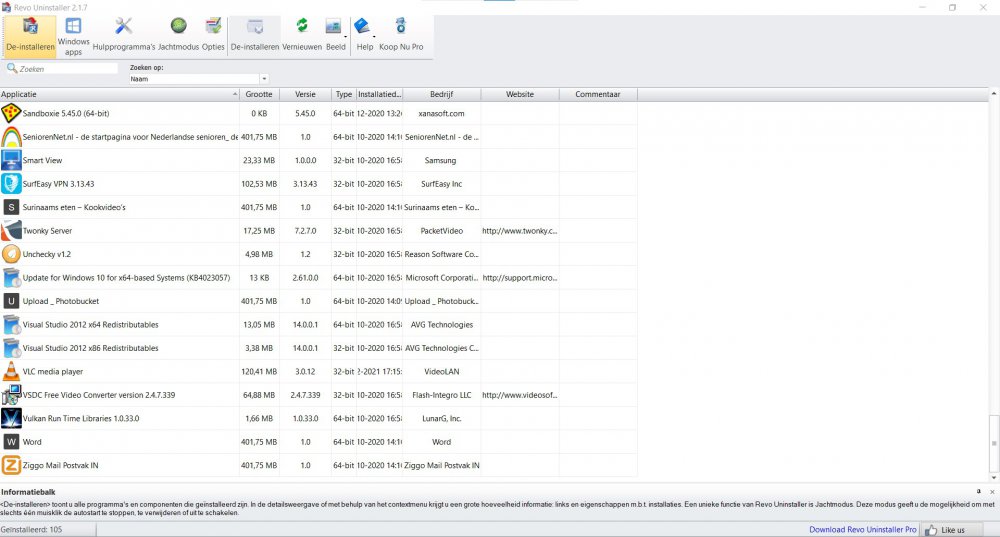Screen dimensions: 1000x537
Task: Pin the Informatiebalk panel
Action: point(979,493)
